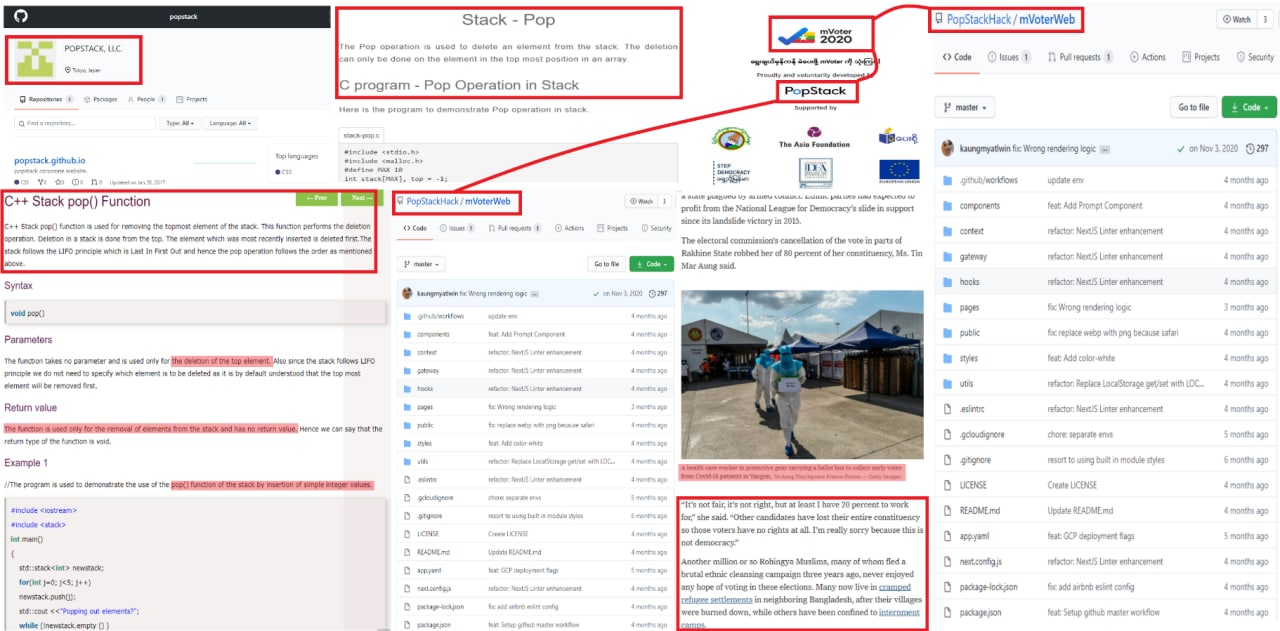Screen dimensions: 1280x631
Task: Click the 'void pop()' syntax code text
Action: [x=28, y=314]
